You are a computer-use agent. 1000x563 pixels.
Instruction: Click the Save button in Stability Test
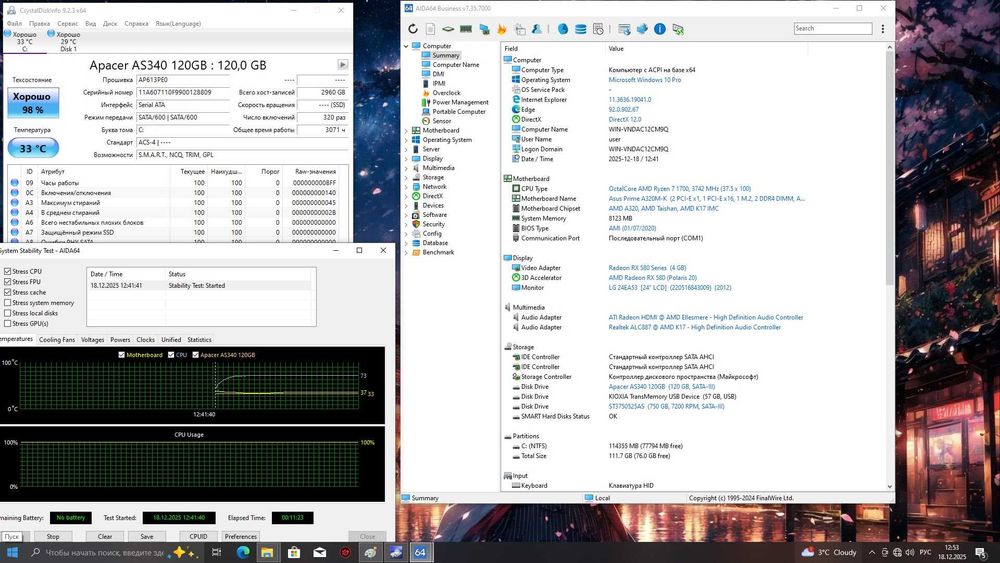point(147,536)
